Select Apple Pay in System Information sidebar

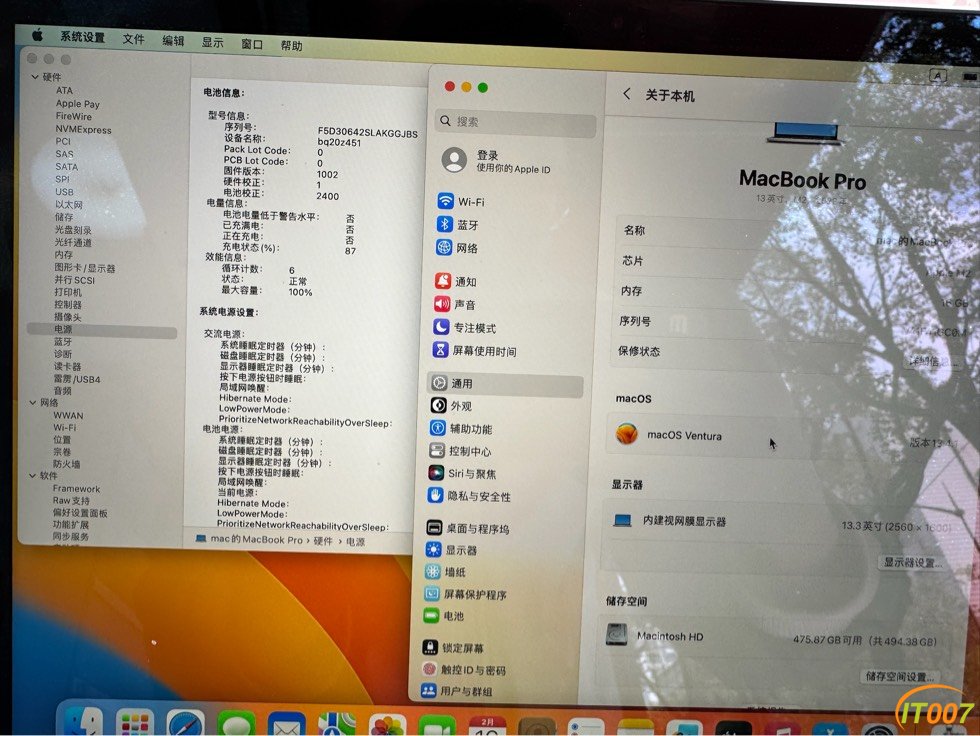78,104
